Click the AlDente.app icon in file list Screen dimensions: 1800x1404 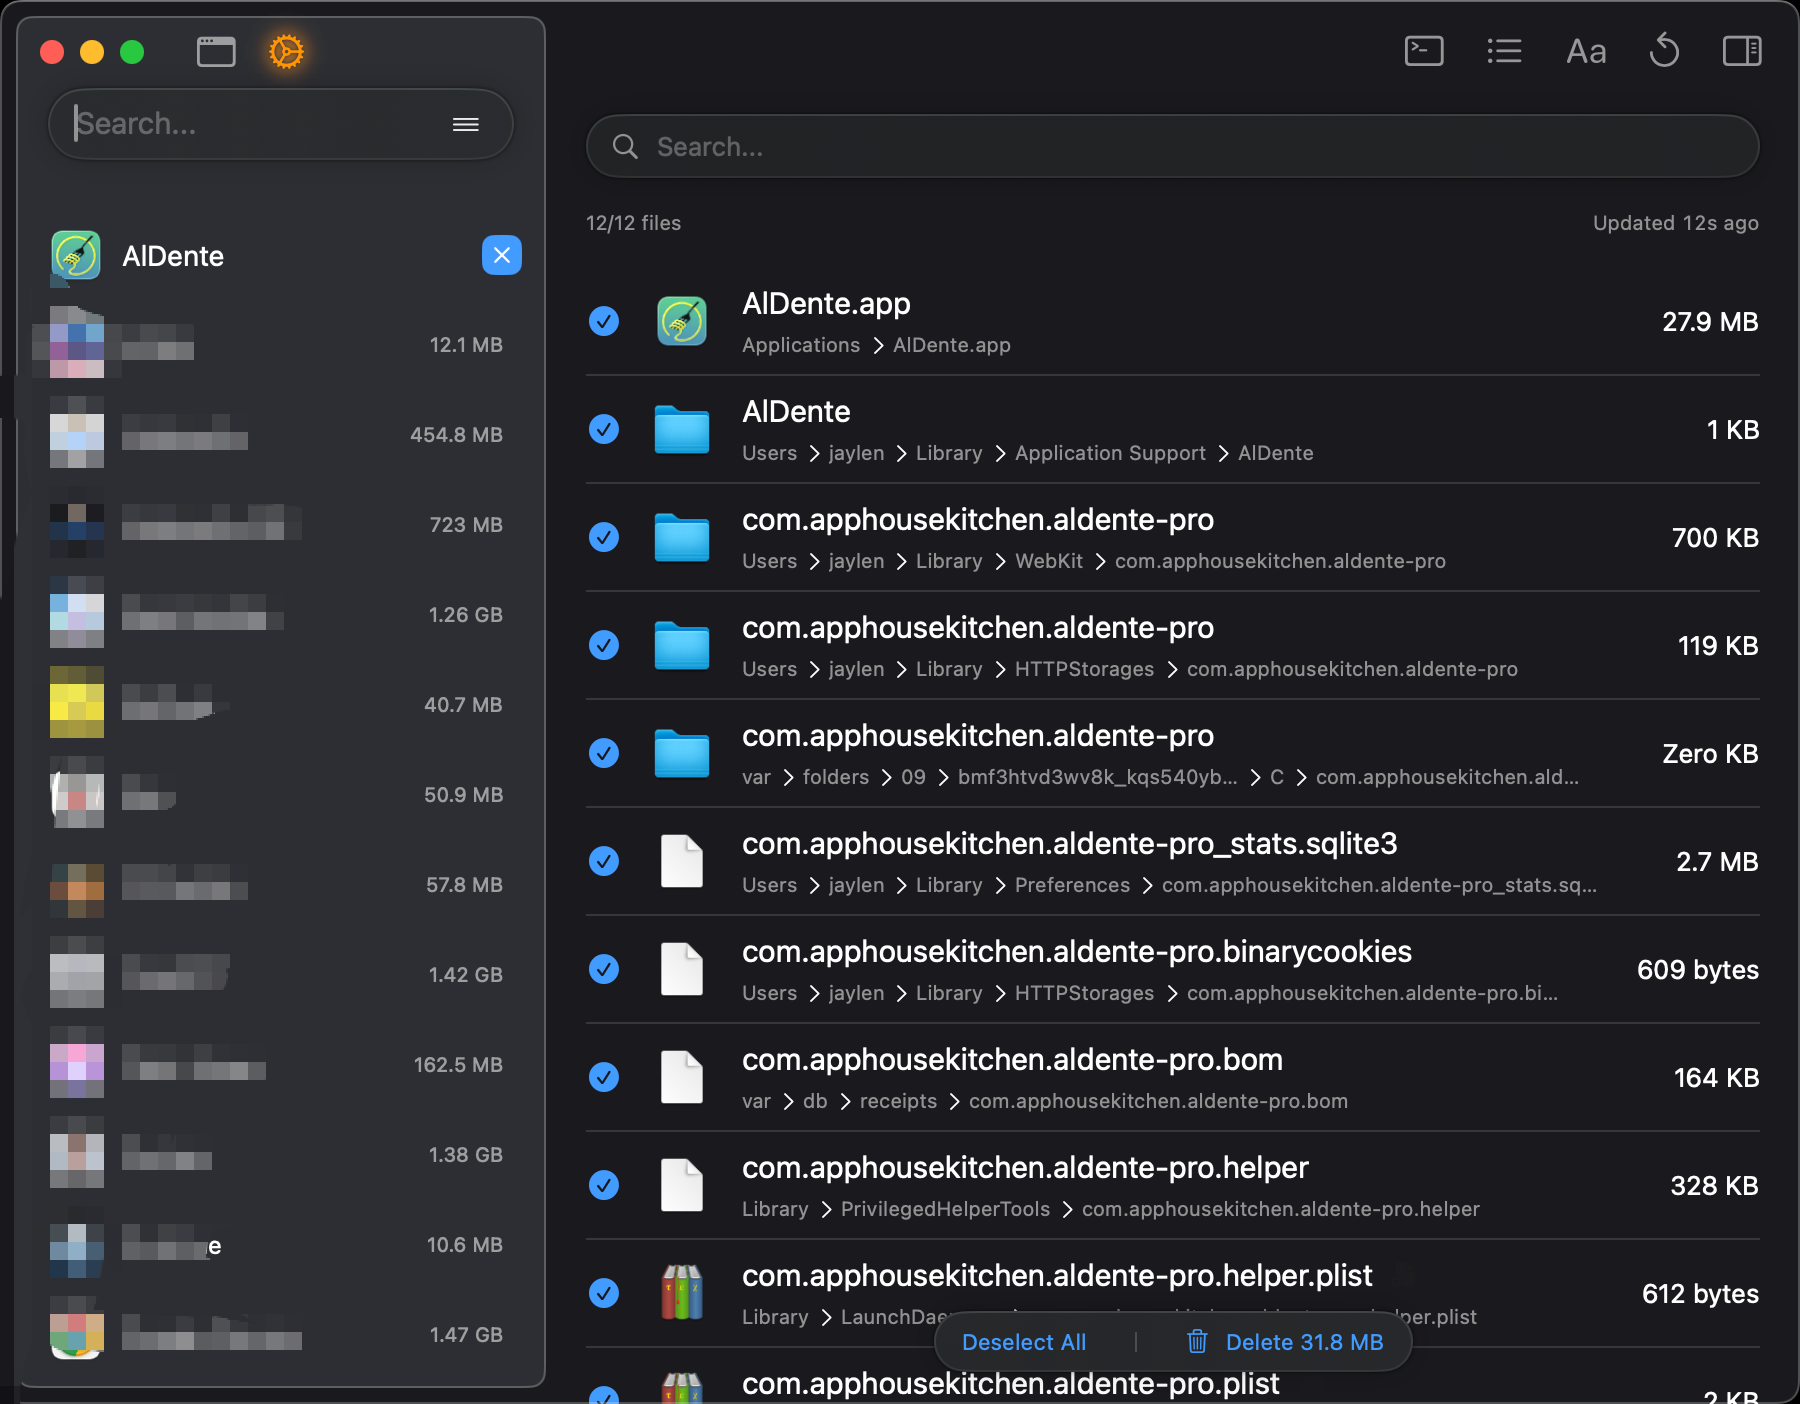coord(682,321)
